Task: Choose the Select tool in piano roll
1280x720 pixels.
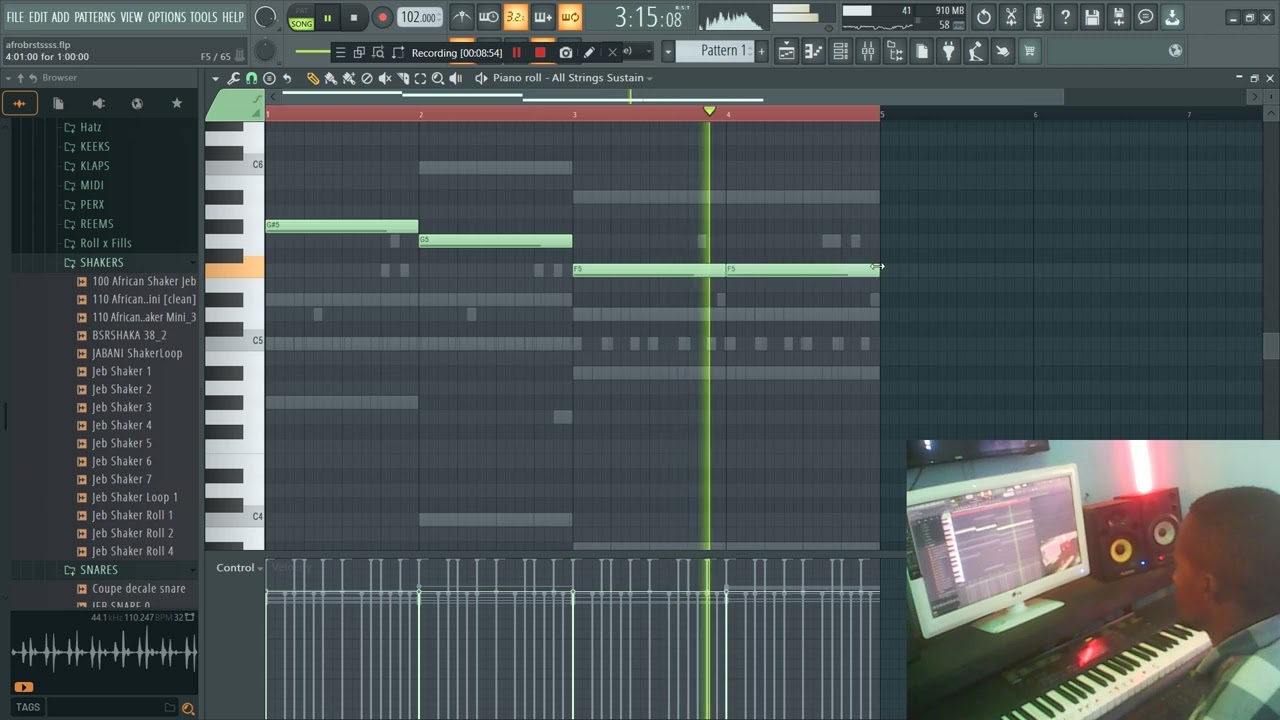Action: pyautogui.click(x=420, y=78)
